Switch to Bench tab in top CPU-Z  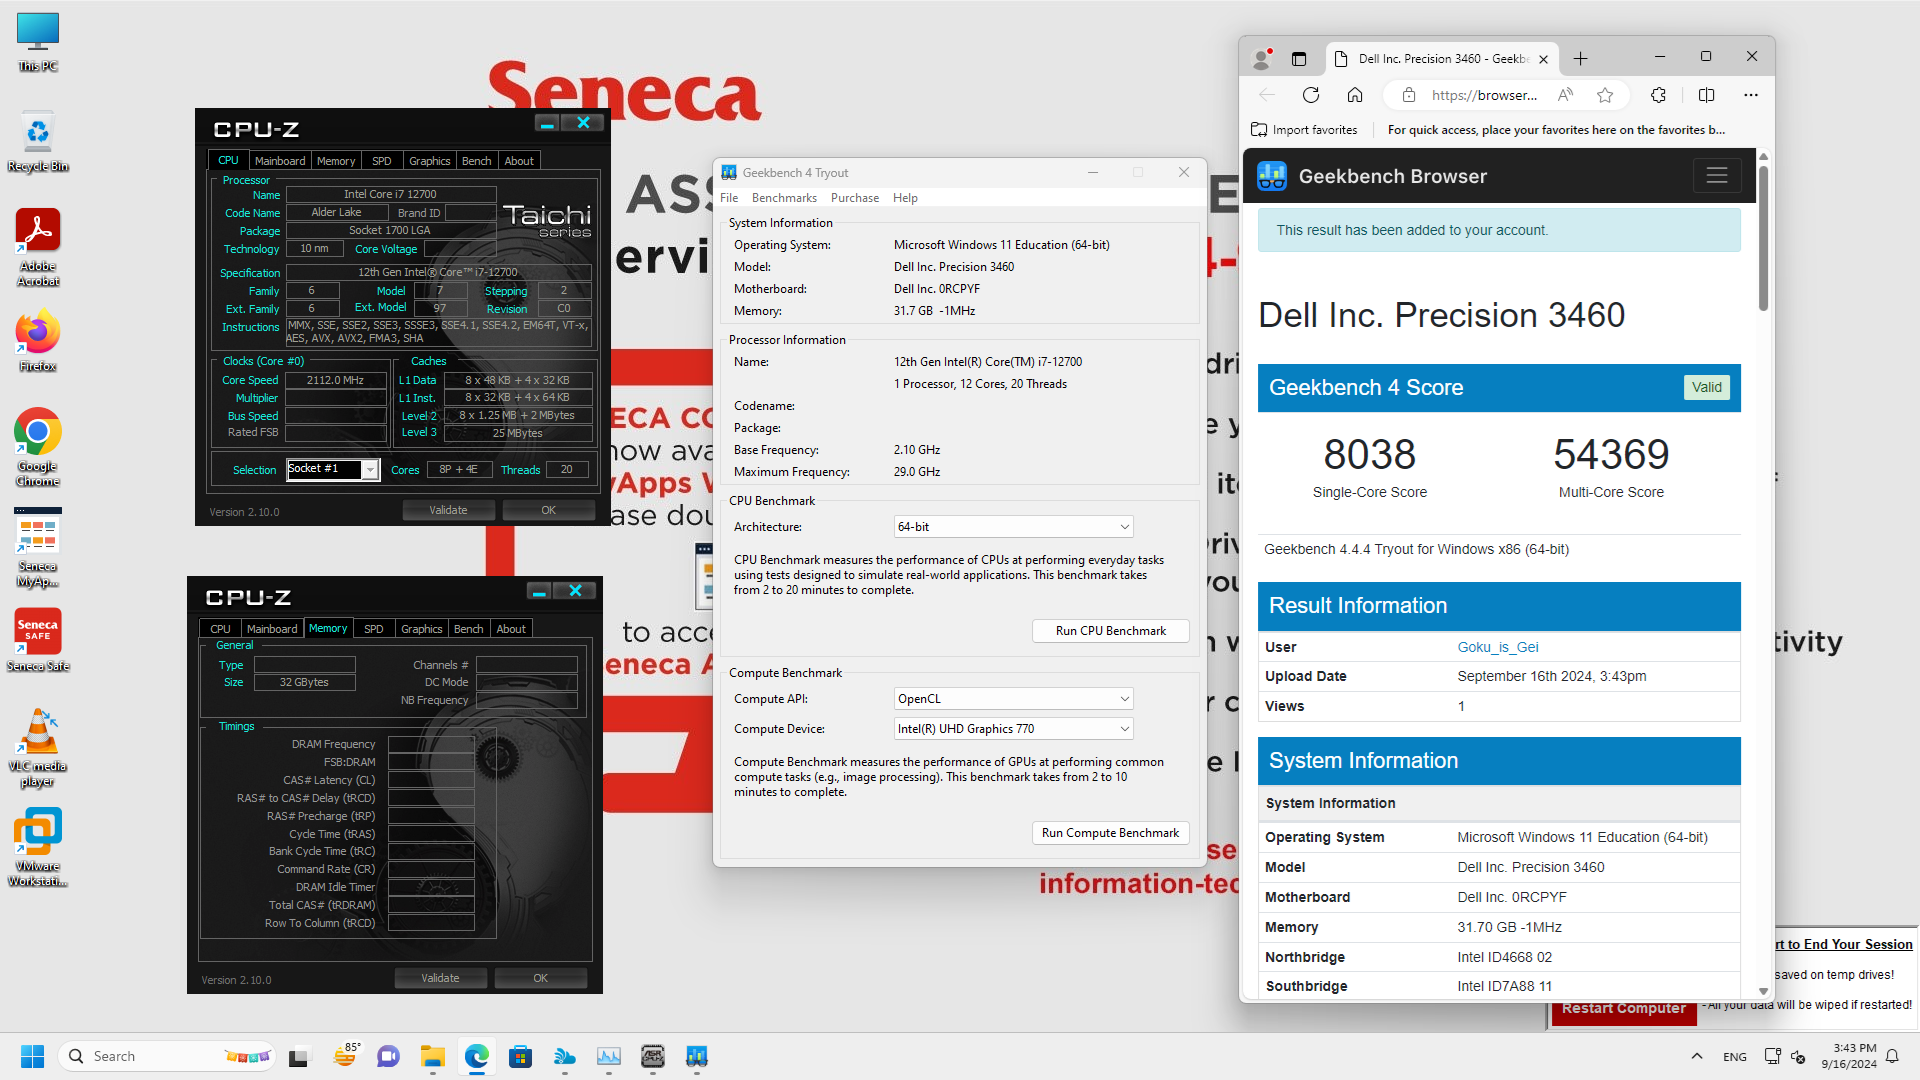coord(477,161)
